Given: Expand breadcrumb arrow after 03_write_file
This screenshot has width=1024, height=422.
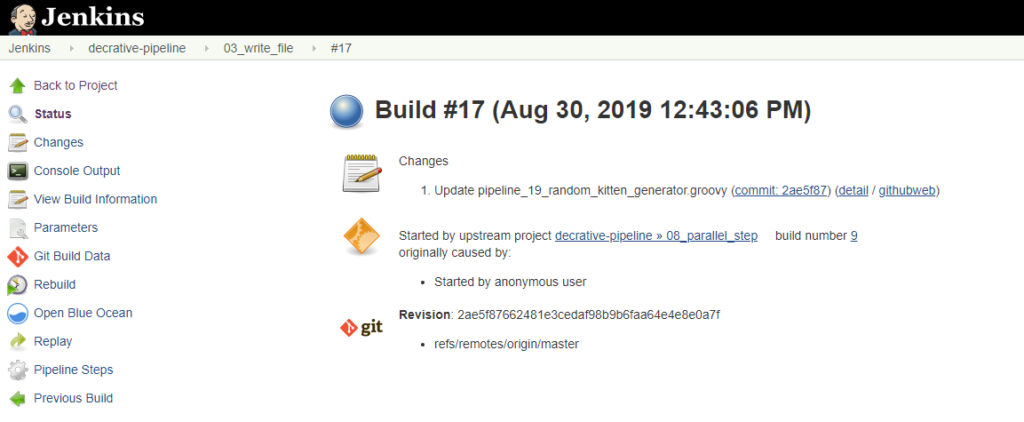Looking at the screenshot, I should pyautogui.click(x=315, y=48).
